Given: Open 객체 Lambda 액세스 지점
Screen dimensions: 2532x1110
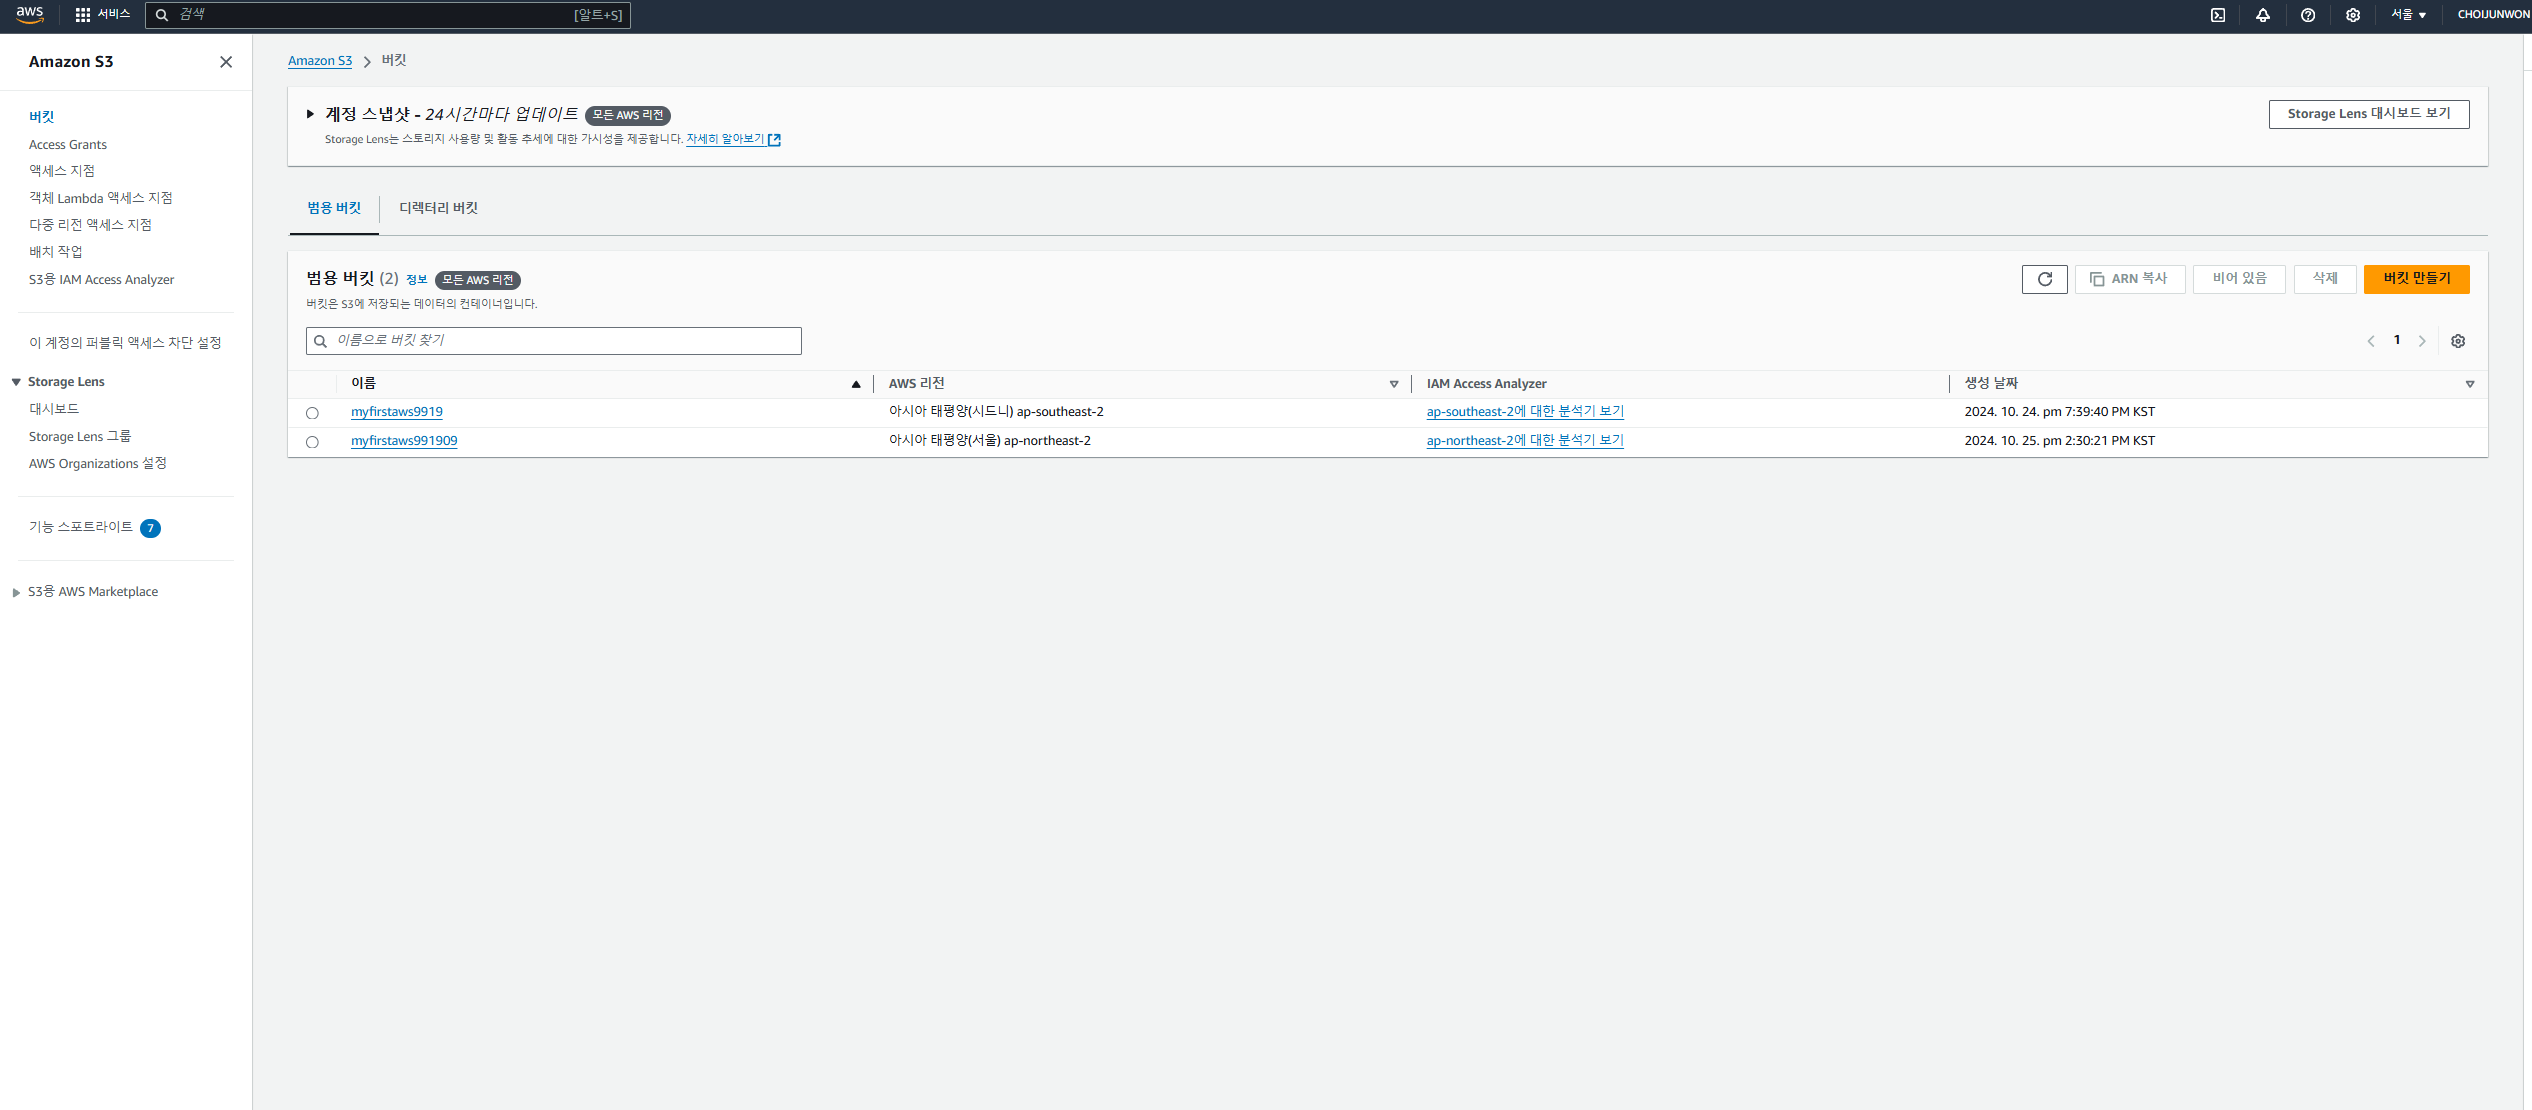Looking at the screenshot, I should tap(101, 198).
